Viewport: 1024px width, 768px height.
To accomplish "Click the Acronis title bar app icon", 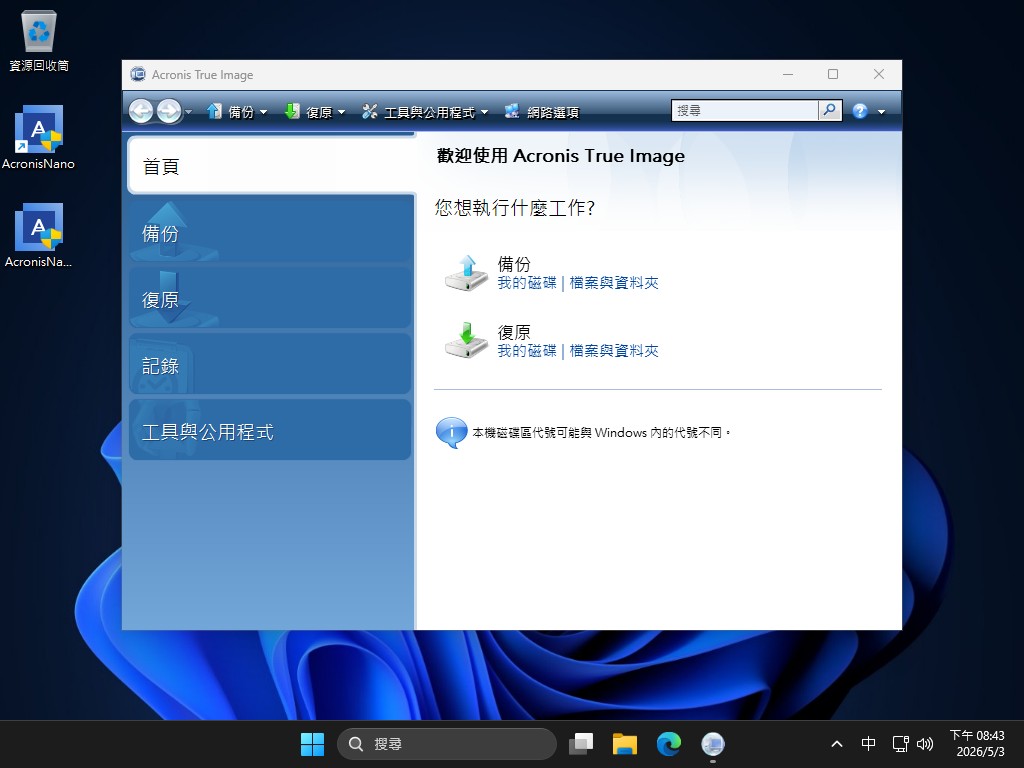I will click(x=138, y=74).
